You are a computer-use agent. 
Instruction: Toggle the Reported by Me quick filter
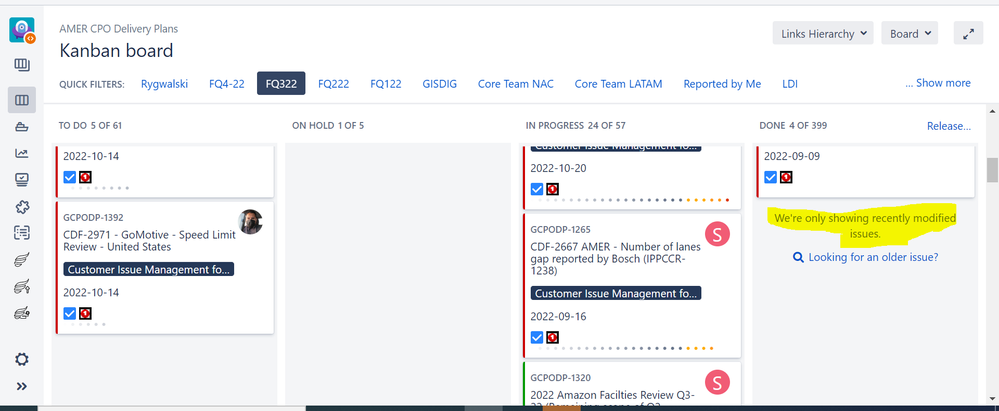[x=722, y=83]
